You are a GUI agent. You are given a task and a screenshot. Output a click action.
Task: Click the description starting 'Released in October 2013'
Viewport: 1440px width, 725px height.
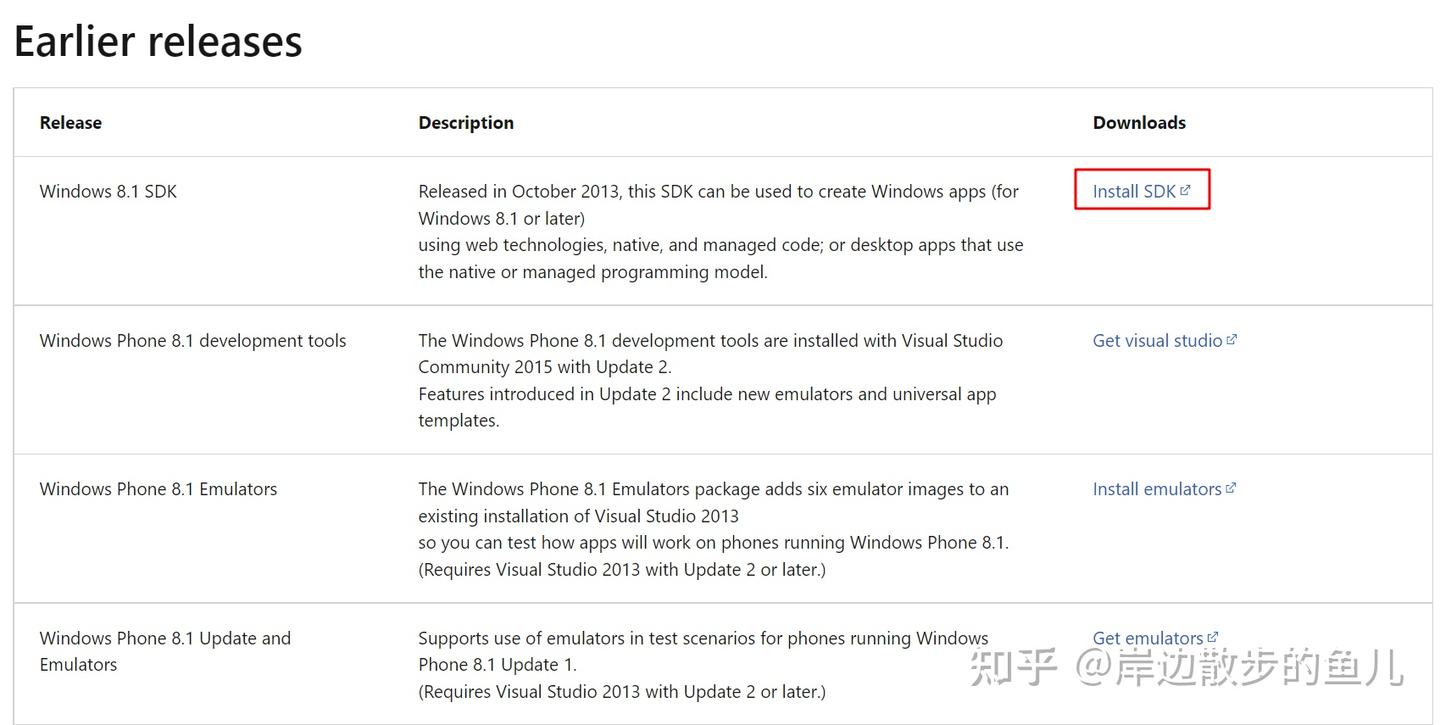[721, 231]
